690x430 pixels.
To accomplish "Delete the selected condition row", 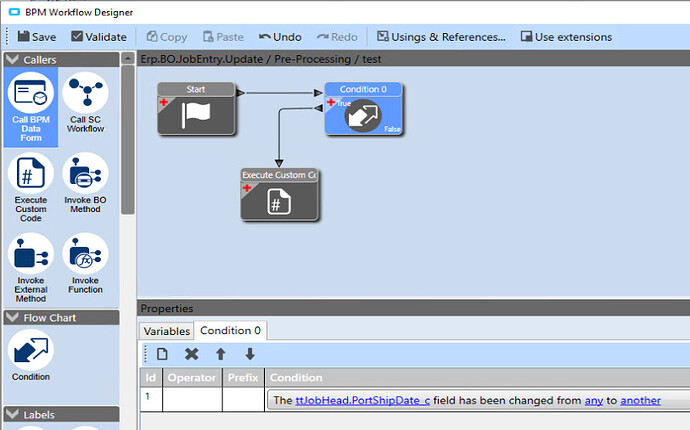I will pos(191,354).
